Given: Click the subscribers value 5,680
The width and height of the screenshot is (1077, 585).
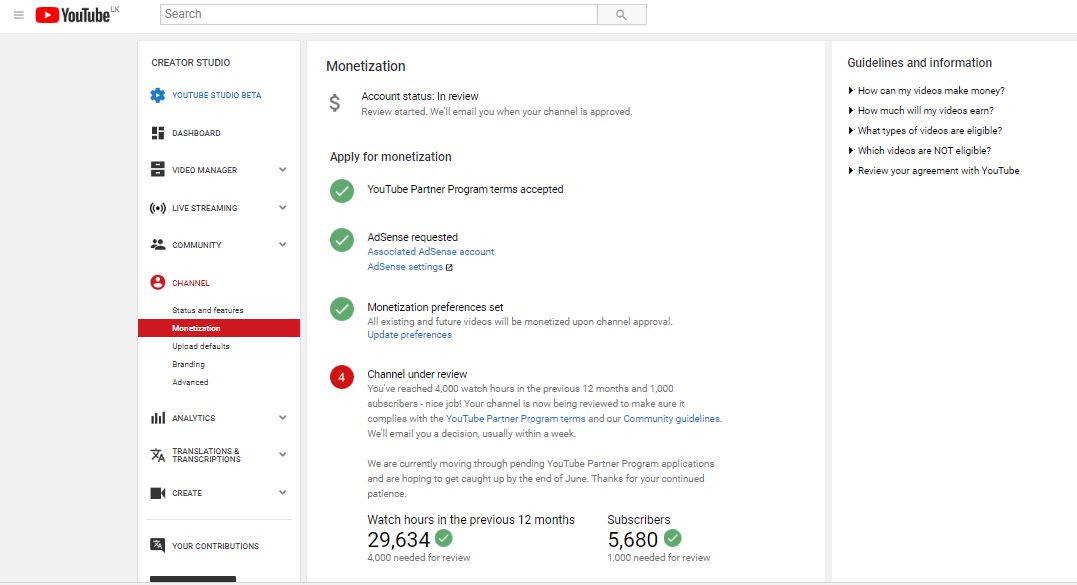Looking at the screenshot, I should pos(633,540).
